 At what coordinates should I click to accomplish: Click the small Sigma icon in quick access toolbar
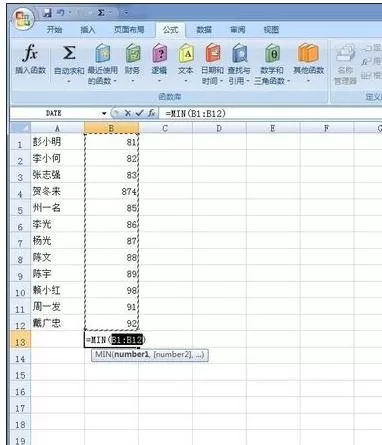(x=101, y=13)
